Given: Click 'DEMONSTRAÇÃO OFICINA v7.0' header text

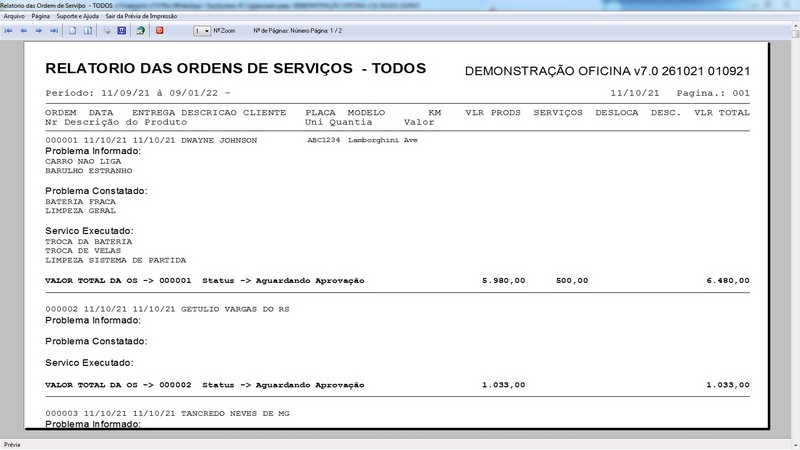Looking at the screenshot, I should [562, 71].
